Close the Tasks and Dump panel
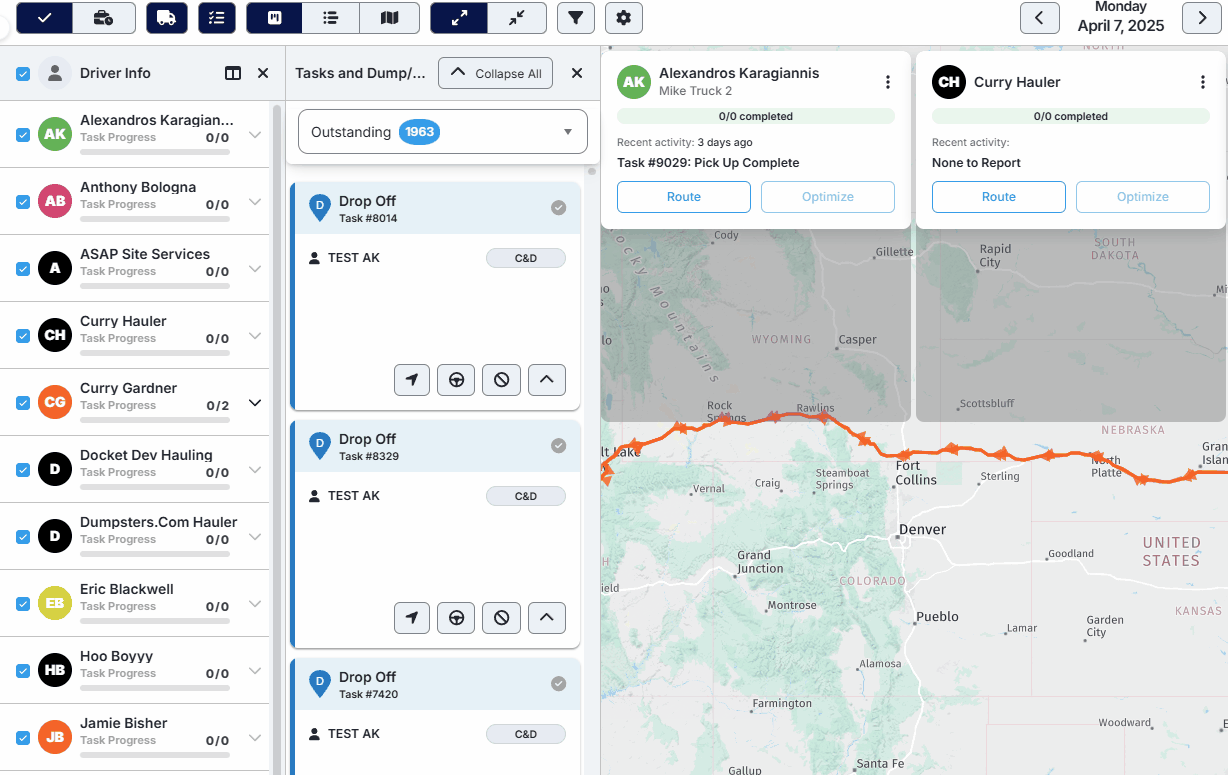Image resolution: width=1228 pixels, height=775 pixels. tap(577, 73)
